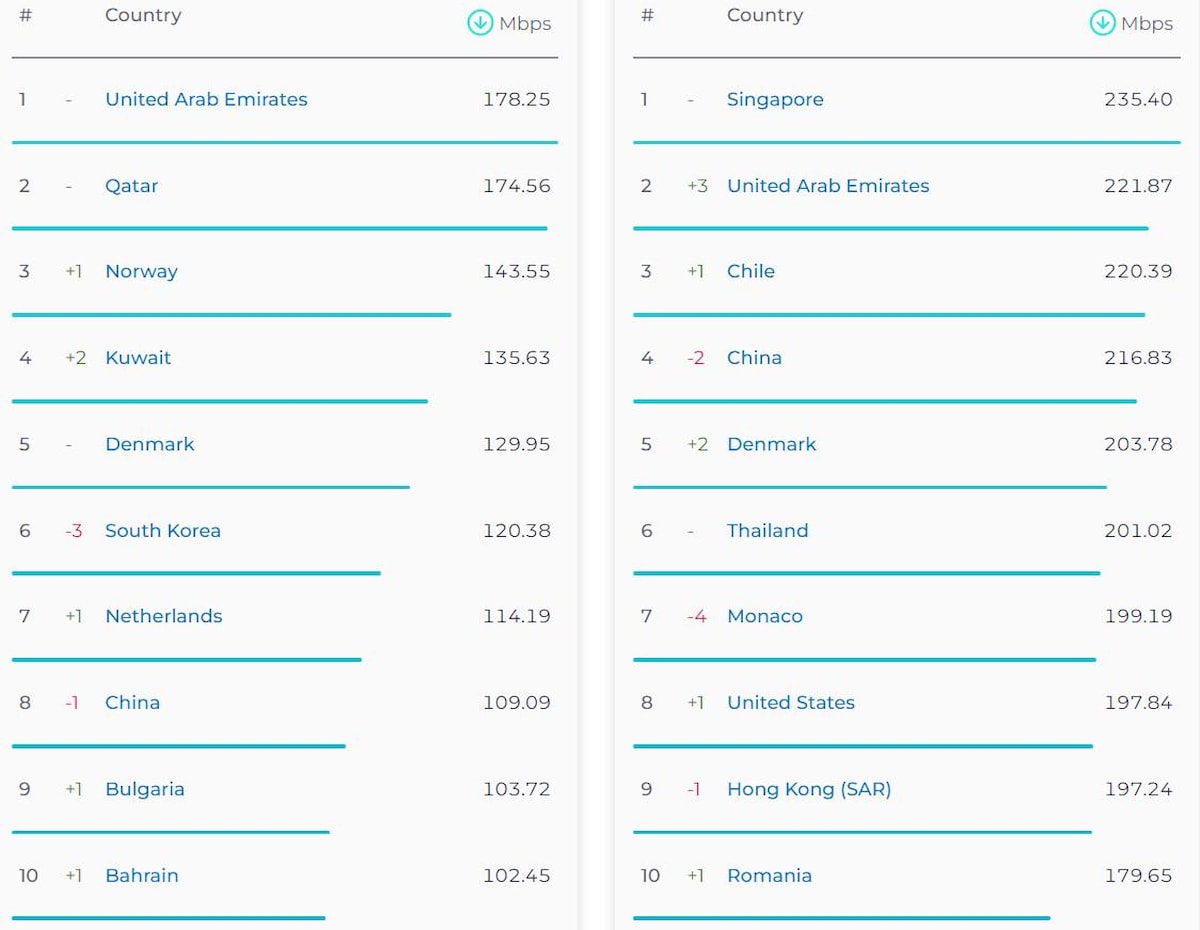Select the Romania country link
Screen dimensions: 1200x930
click(769, 876)
